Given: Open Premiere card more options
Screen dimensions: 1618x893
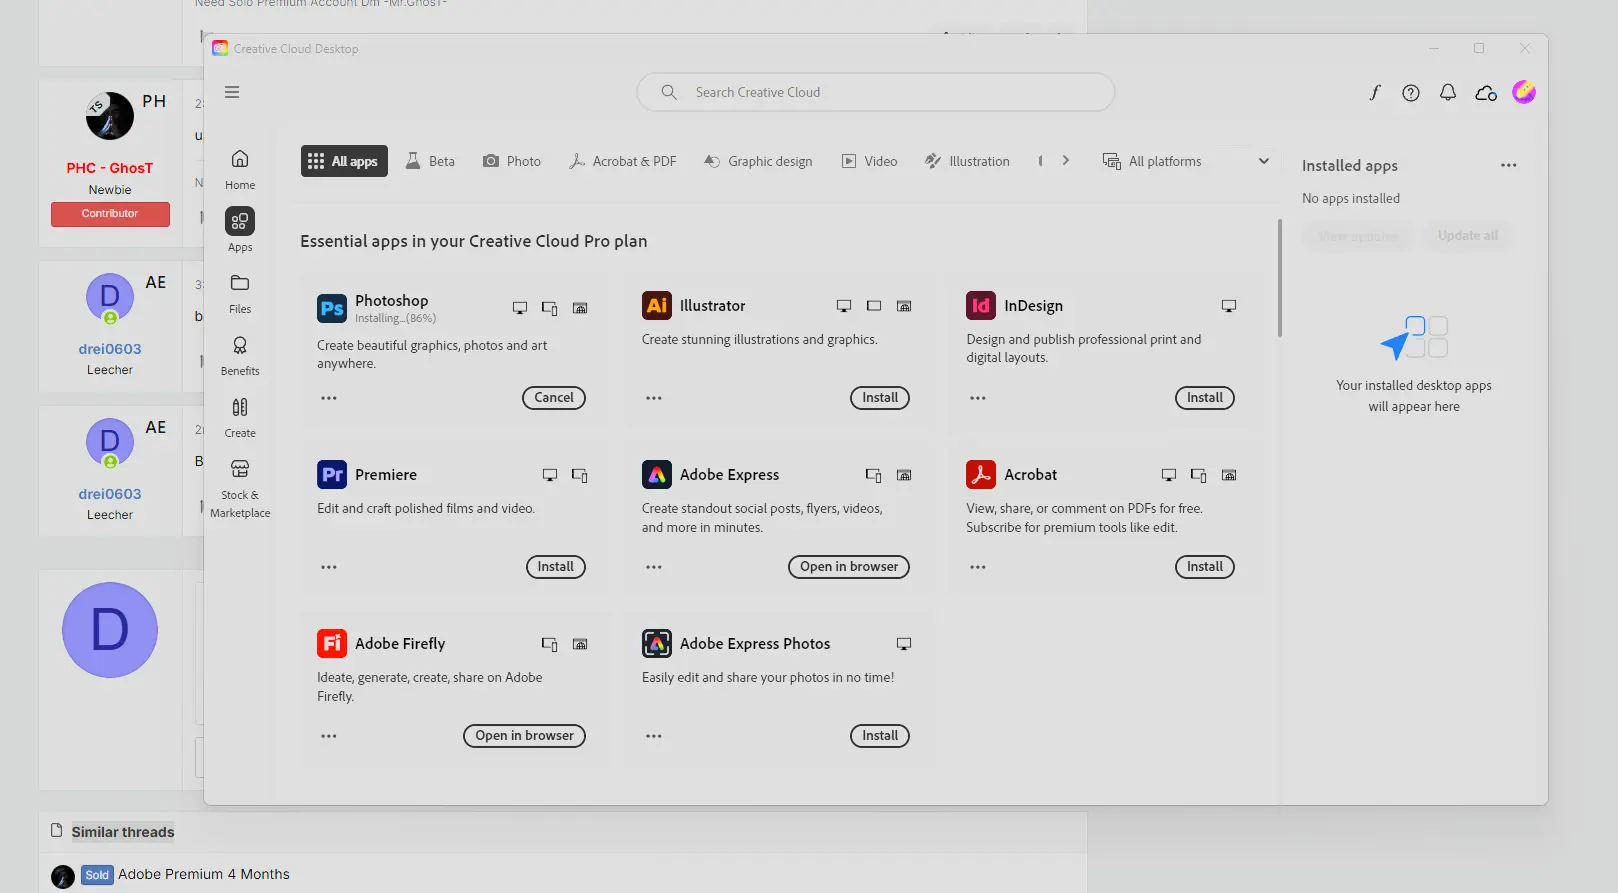Looking at the screenshot, I should [329, 567].
